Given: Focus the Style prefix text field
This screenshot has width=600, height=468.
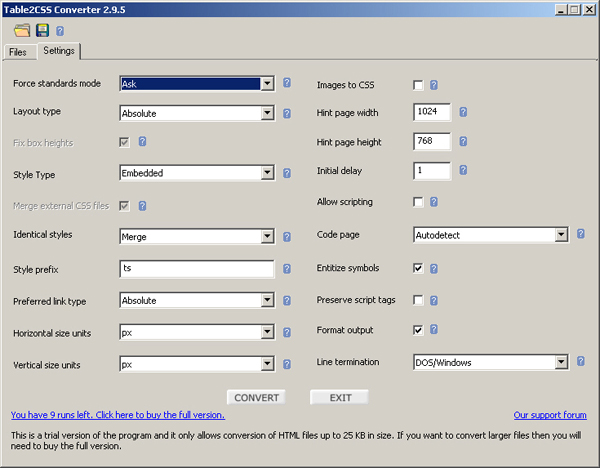Looking at the screenshot, I should click(x=197, y=269).
